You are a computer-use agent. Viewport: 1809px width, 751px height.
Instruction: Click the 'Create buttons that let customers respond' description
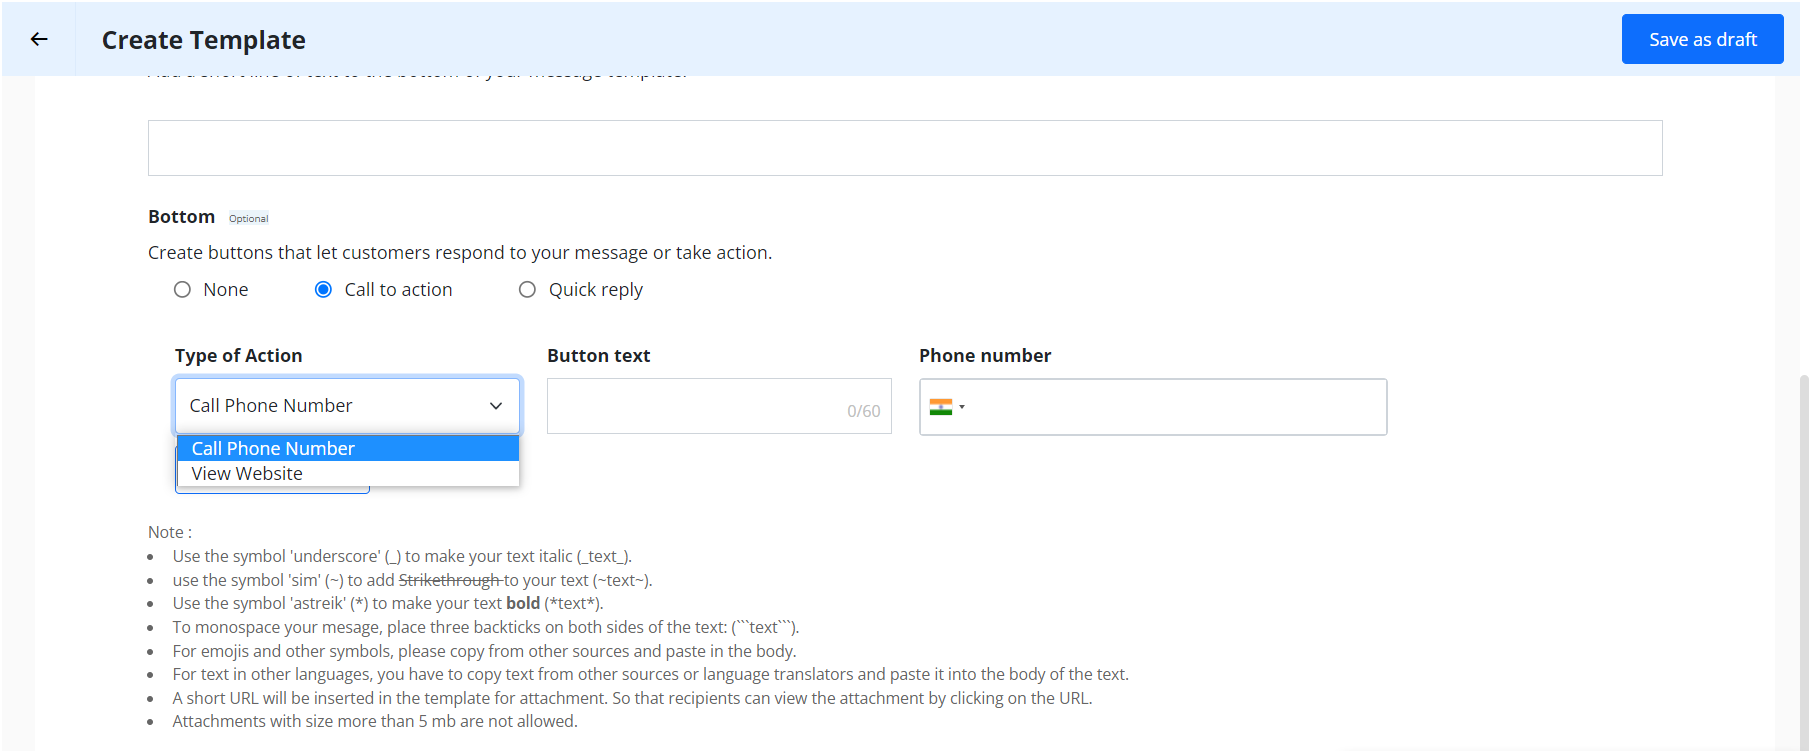coord(460,253)
